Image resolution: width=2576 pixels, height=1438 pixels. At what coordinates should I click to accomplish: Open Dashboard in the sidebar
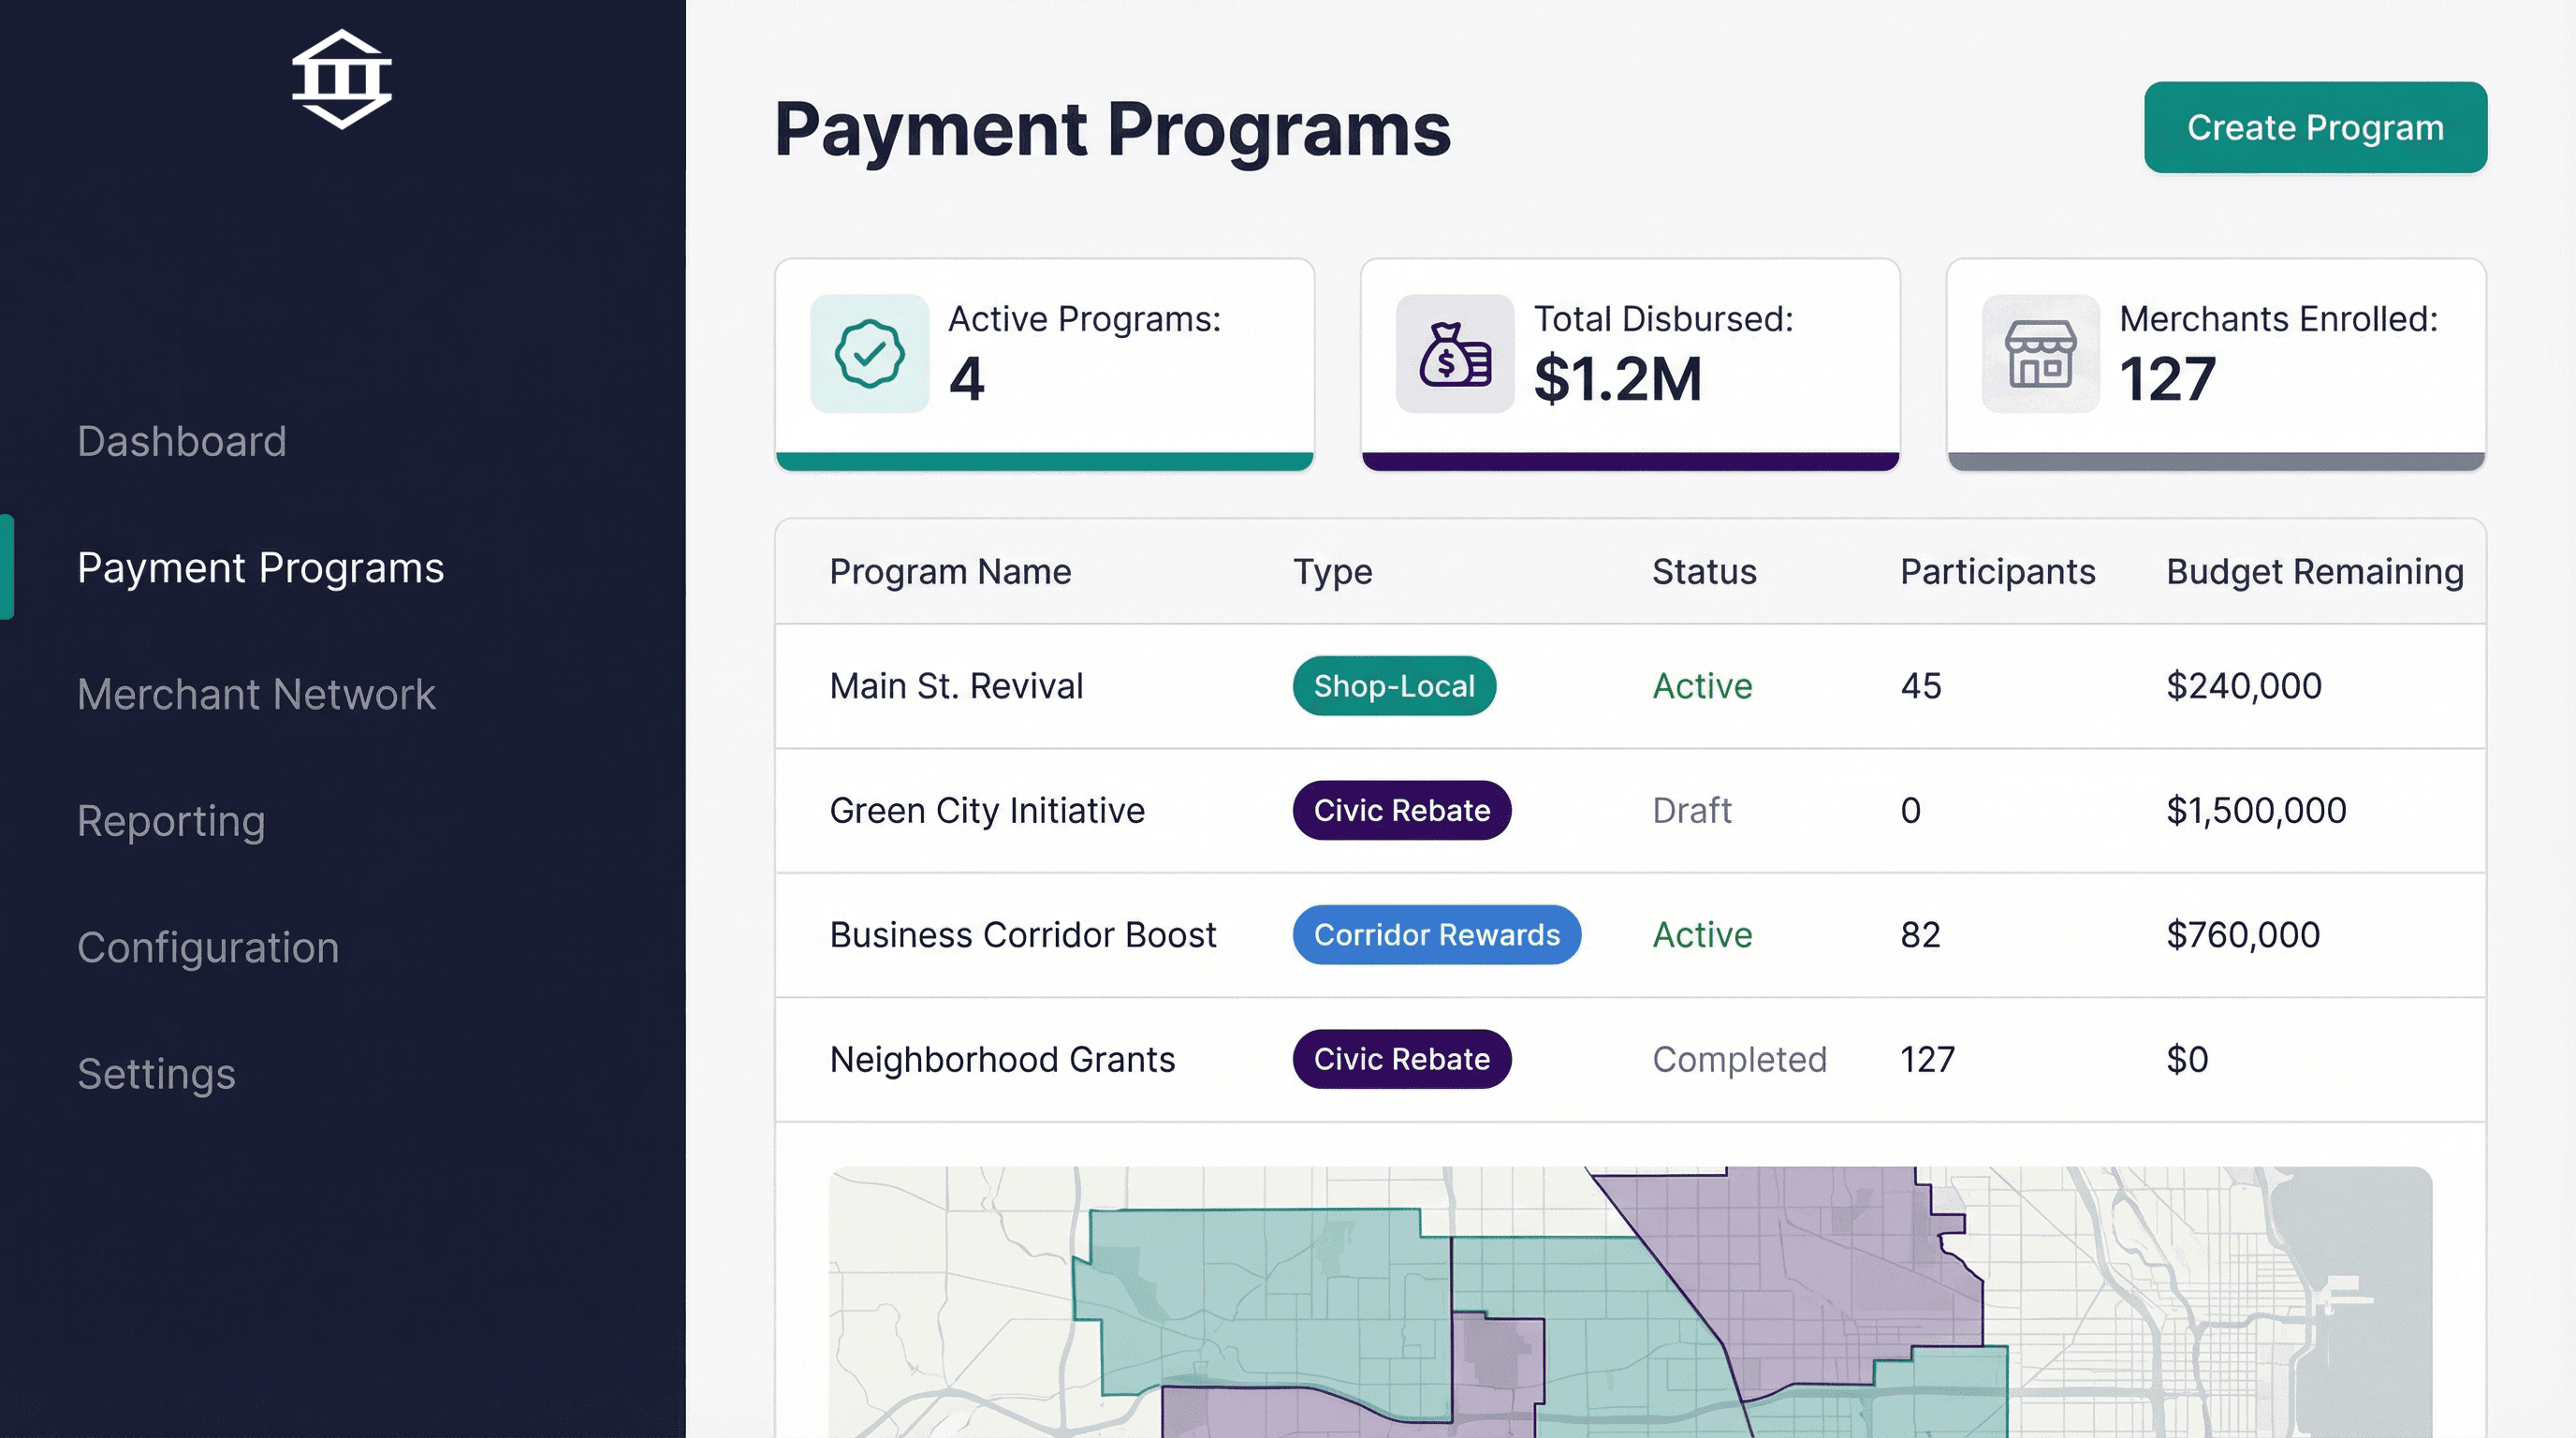(182, 441)
